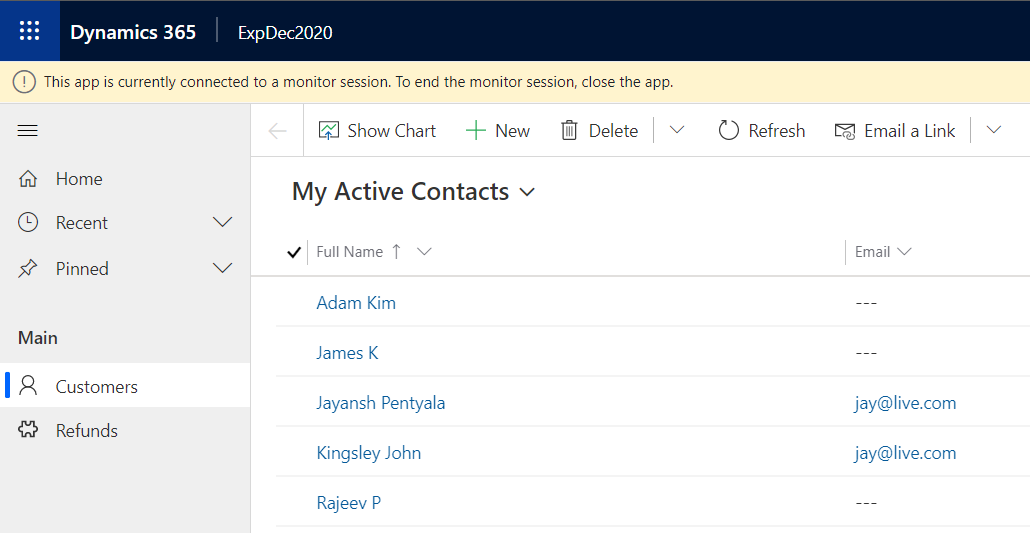Click the back arrow in command bar
This screenshot has width=1030, height=533.
tap(277, 131)
